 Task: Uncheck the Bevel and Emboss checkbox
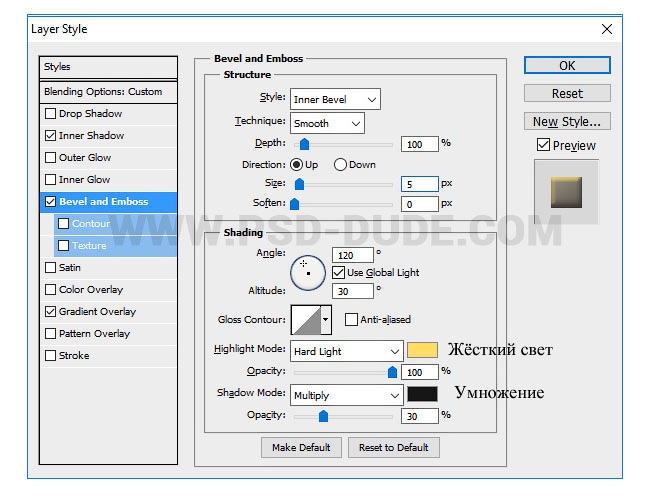[51, 201]
